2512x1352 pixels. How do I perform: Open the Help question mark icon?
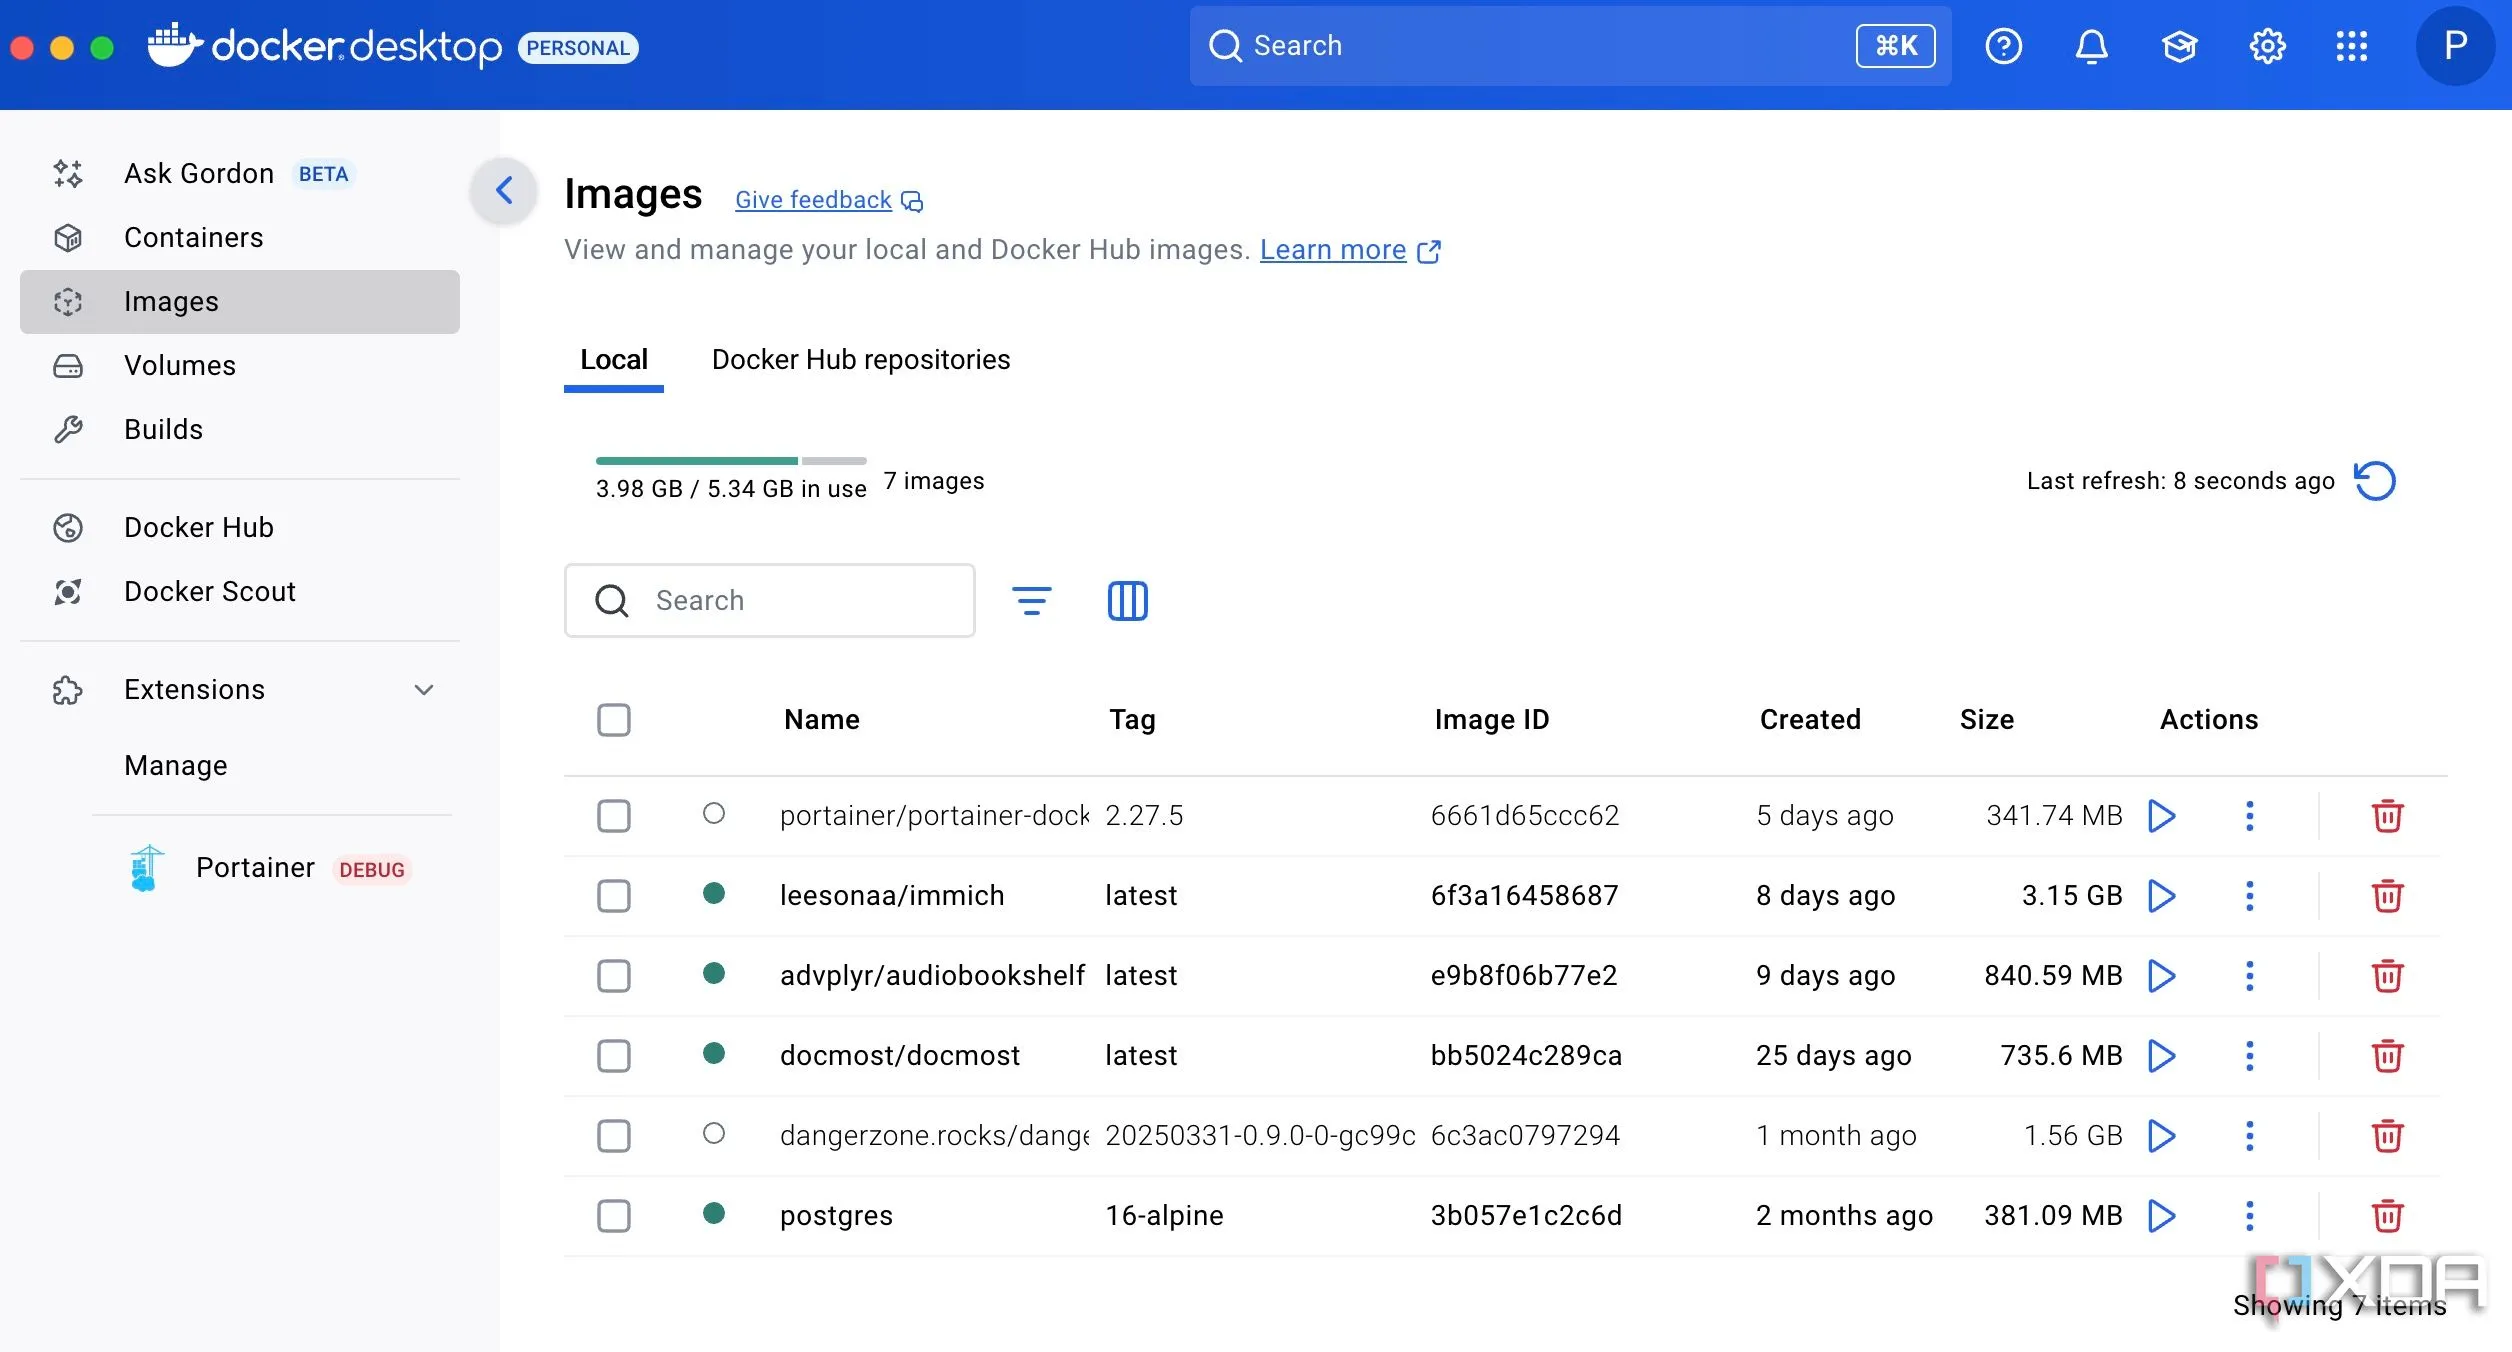pyautogui.click(x=2003, y=46)
